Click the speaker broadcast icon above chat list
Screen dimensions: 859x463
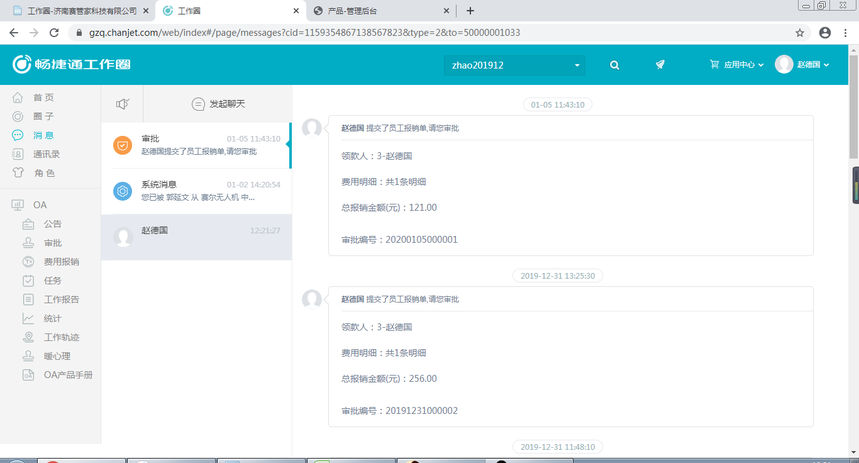point(122,104)
